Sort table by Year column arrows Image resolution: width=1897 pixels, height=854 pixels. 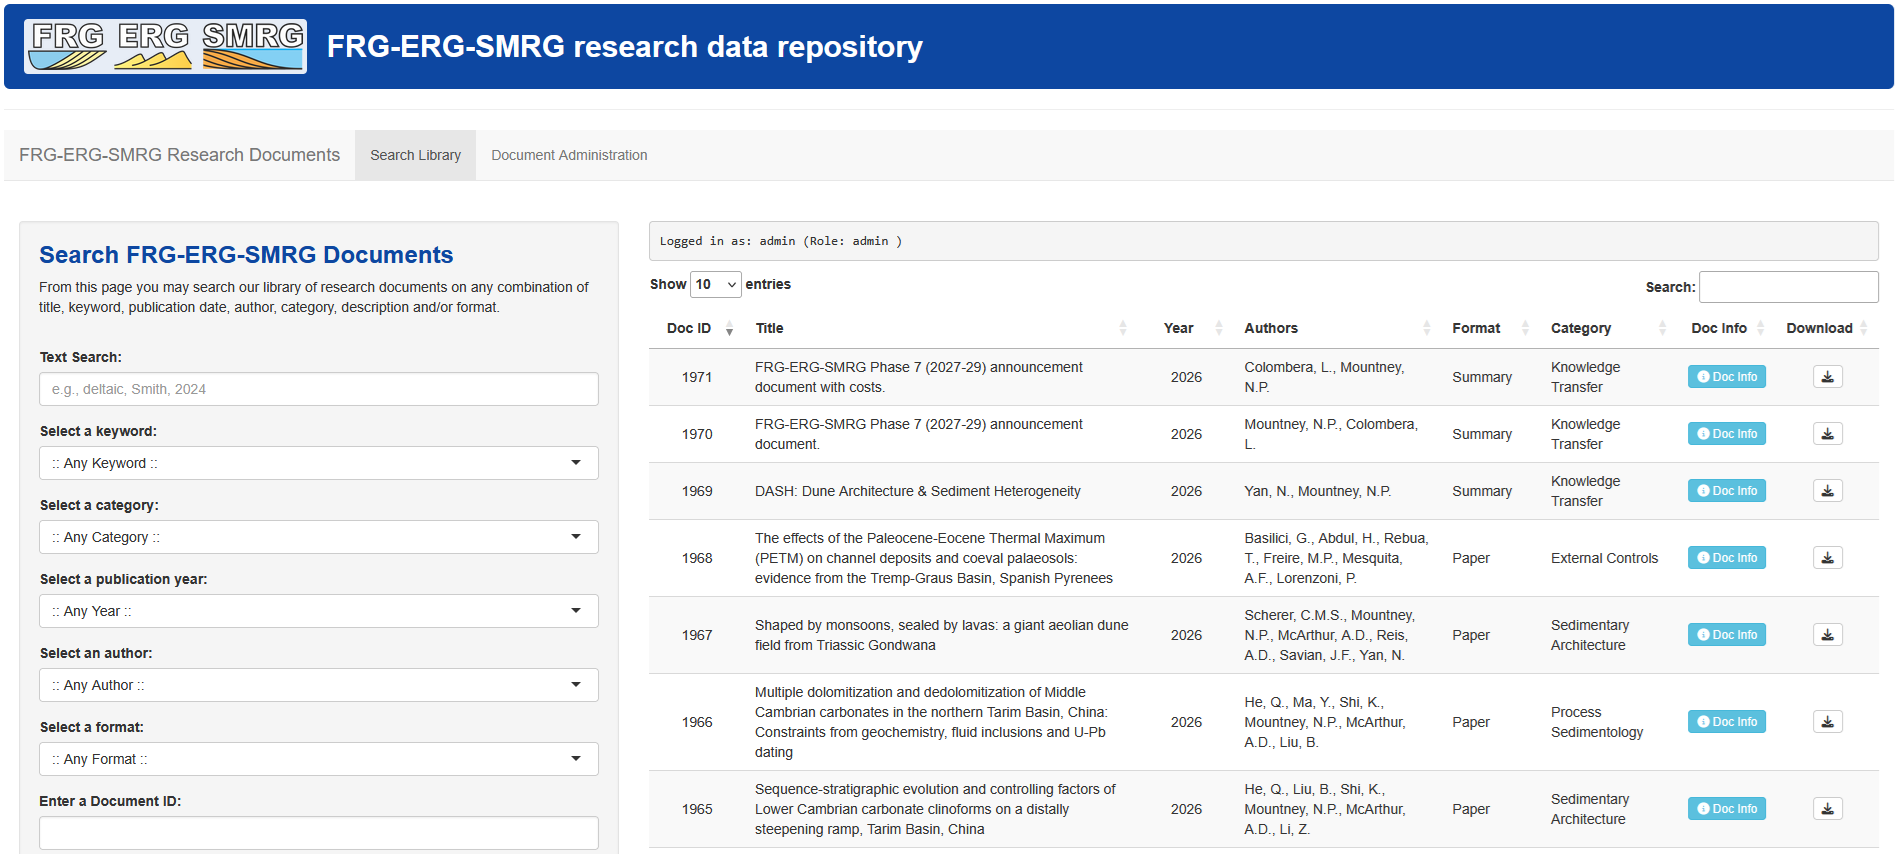pos(1218,328)
